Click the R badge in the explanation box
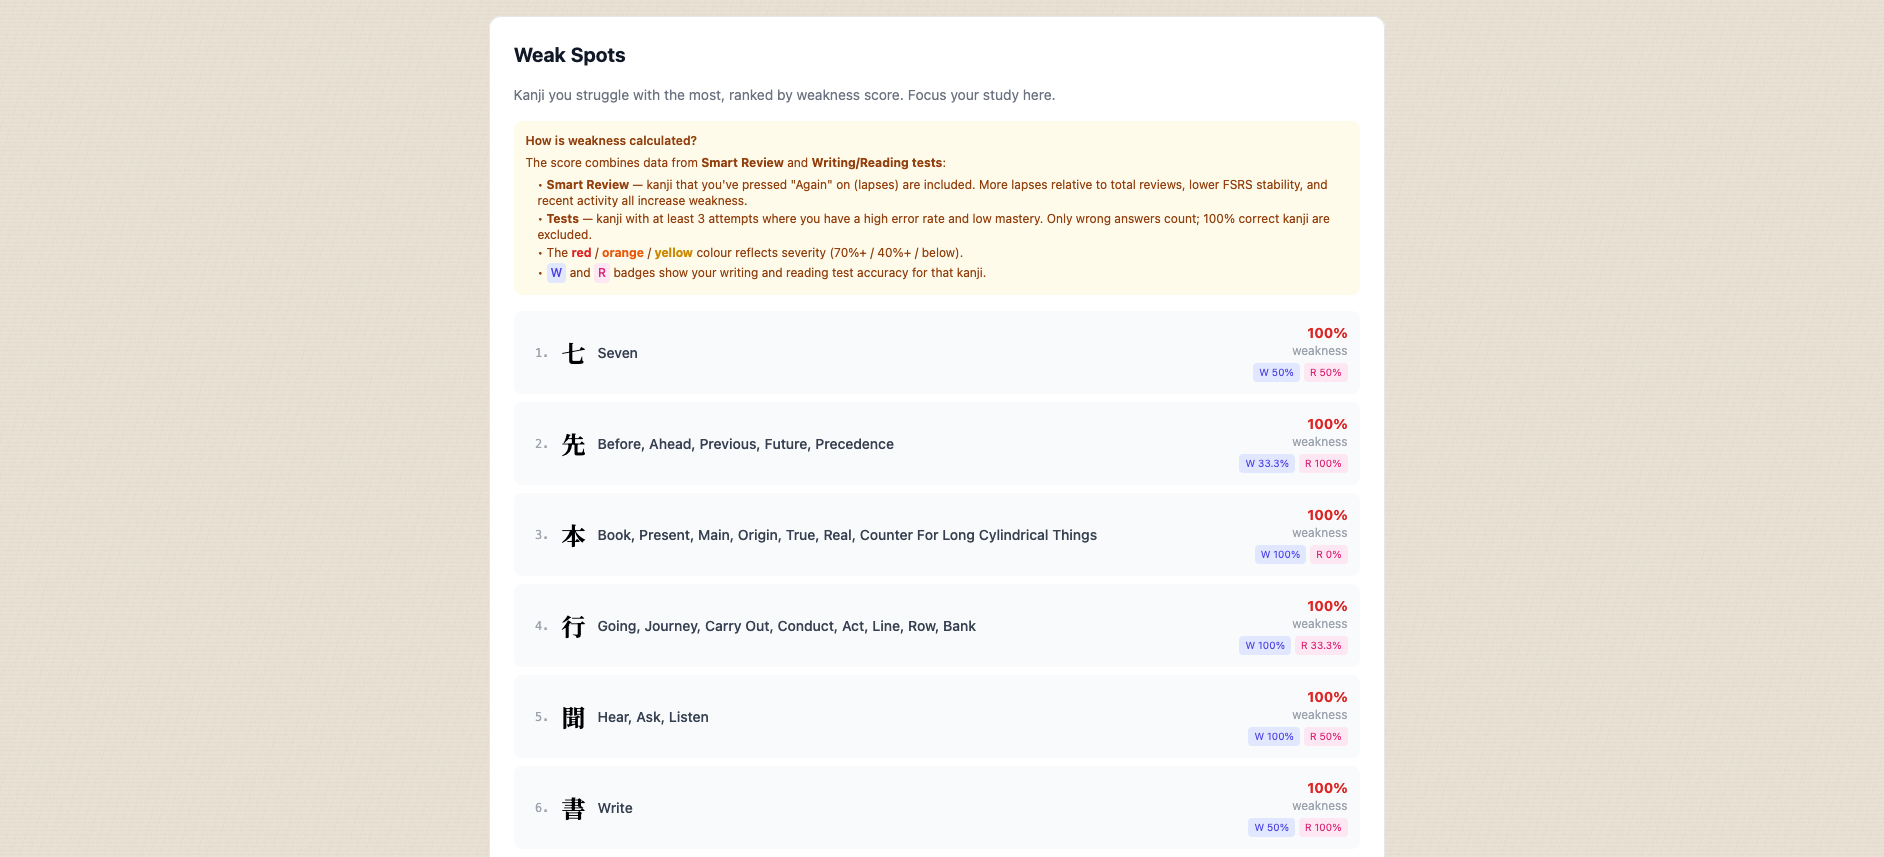The image size is (1884, 857). (602, 273)
